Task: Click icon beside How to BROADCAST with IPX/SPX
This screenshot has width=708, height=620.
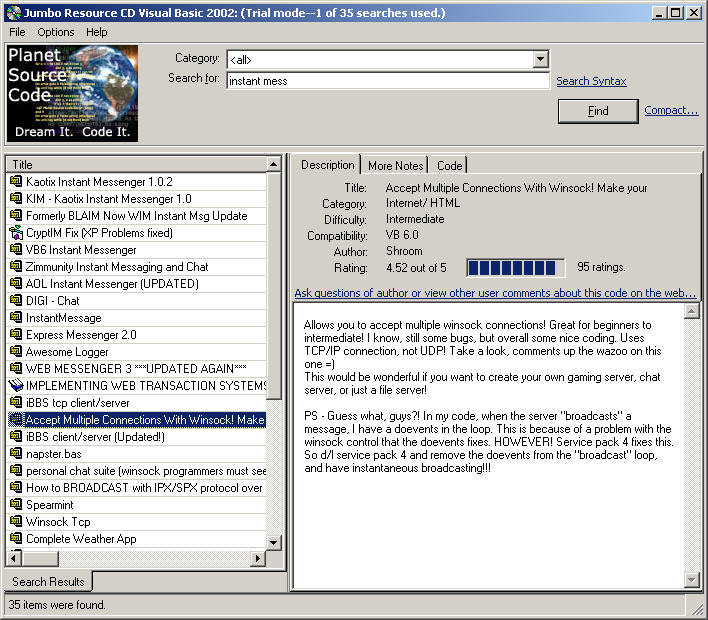Action: tap(16, 488)
